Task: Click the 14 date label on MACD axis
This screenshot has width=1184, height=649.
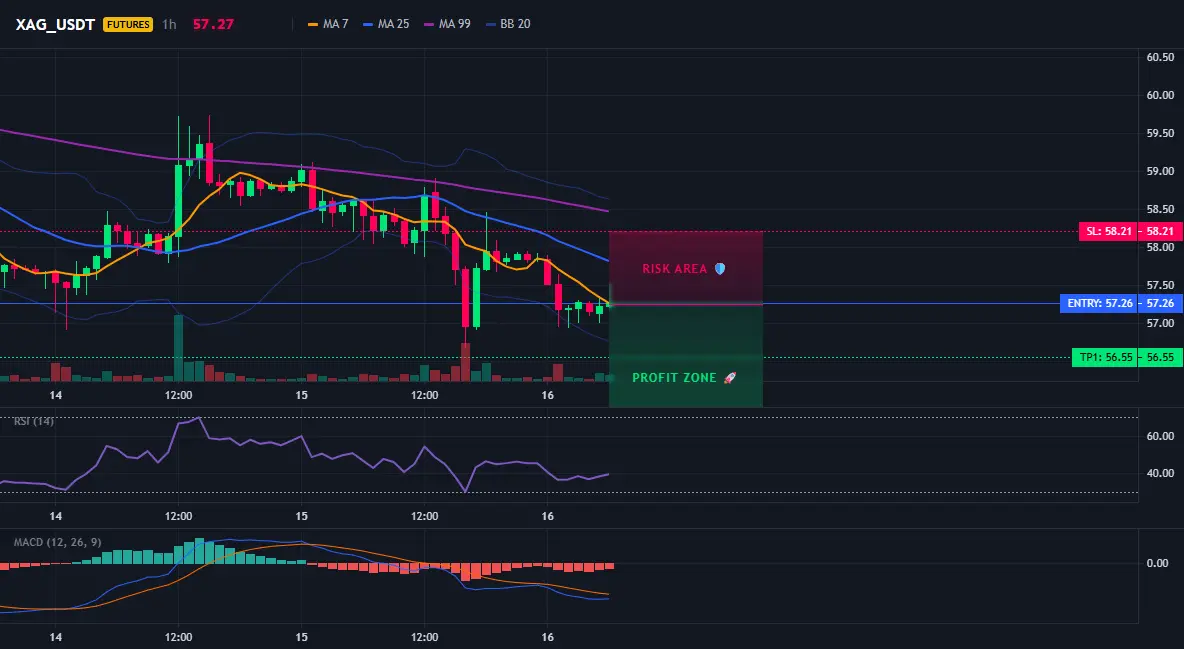Action: click(55, 637)
